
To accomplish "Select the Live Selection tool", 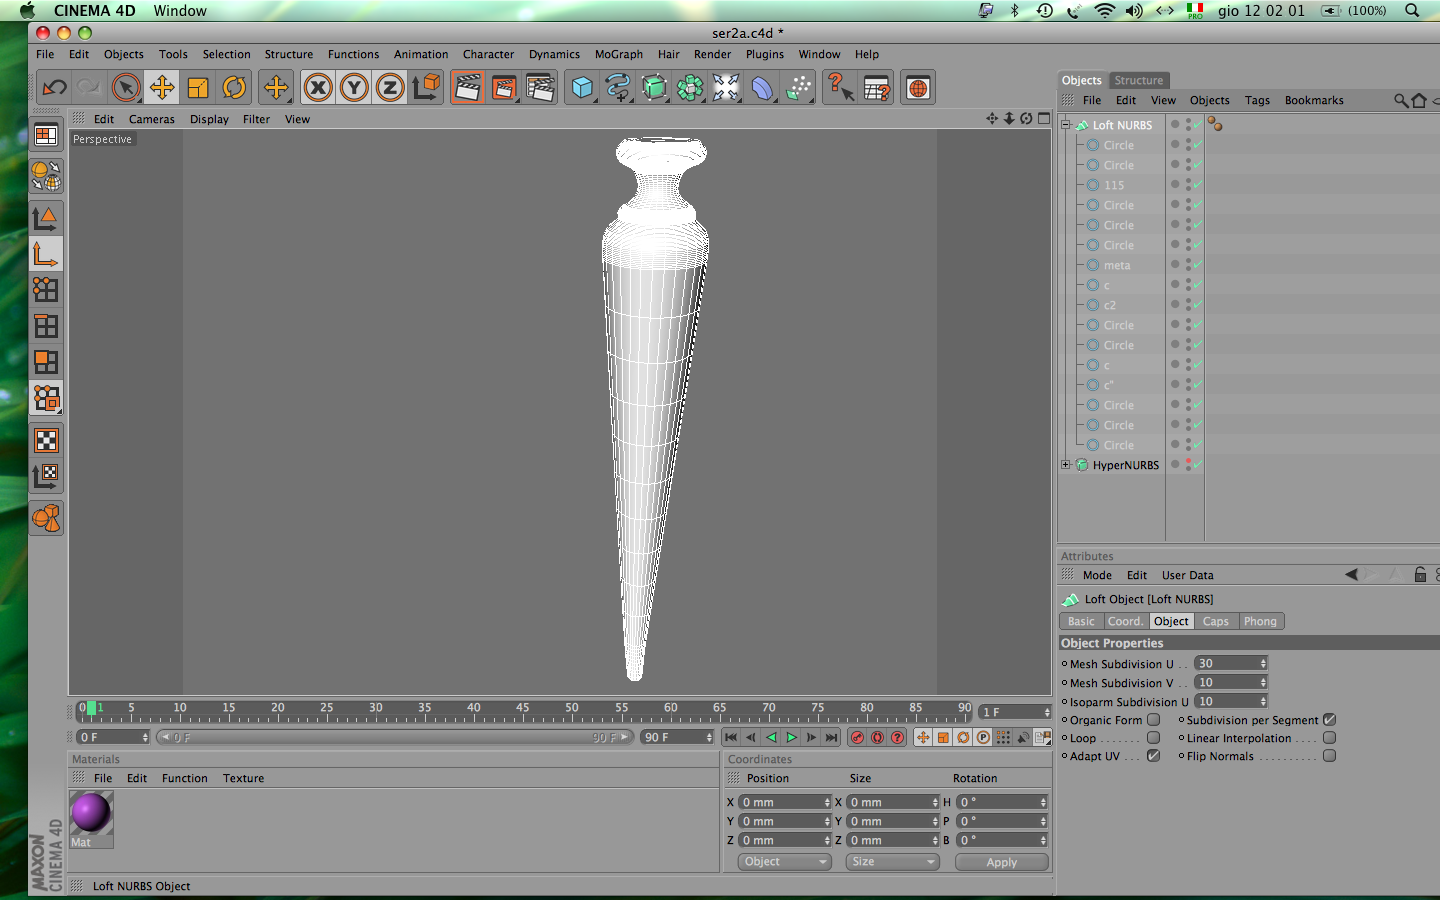I will click(x=126, y=88).
